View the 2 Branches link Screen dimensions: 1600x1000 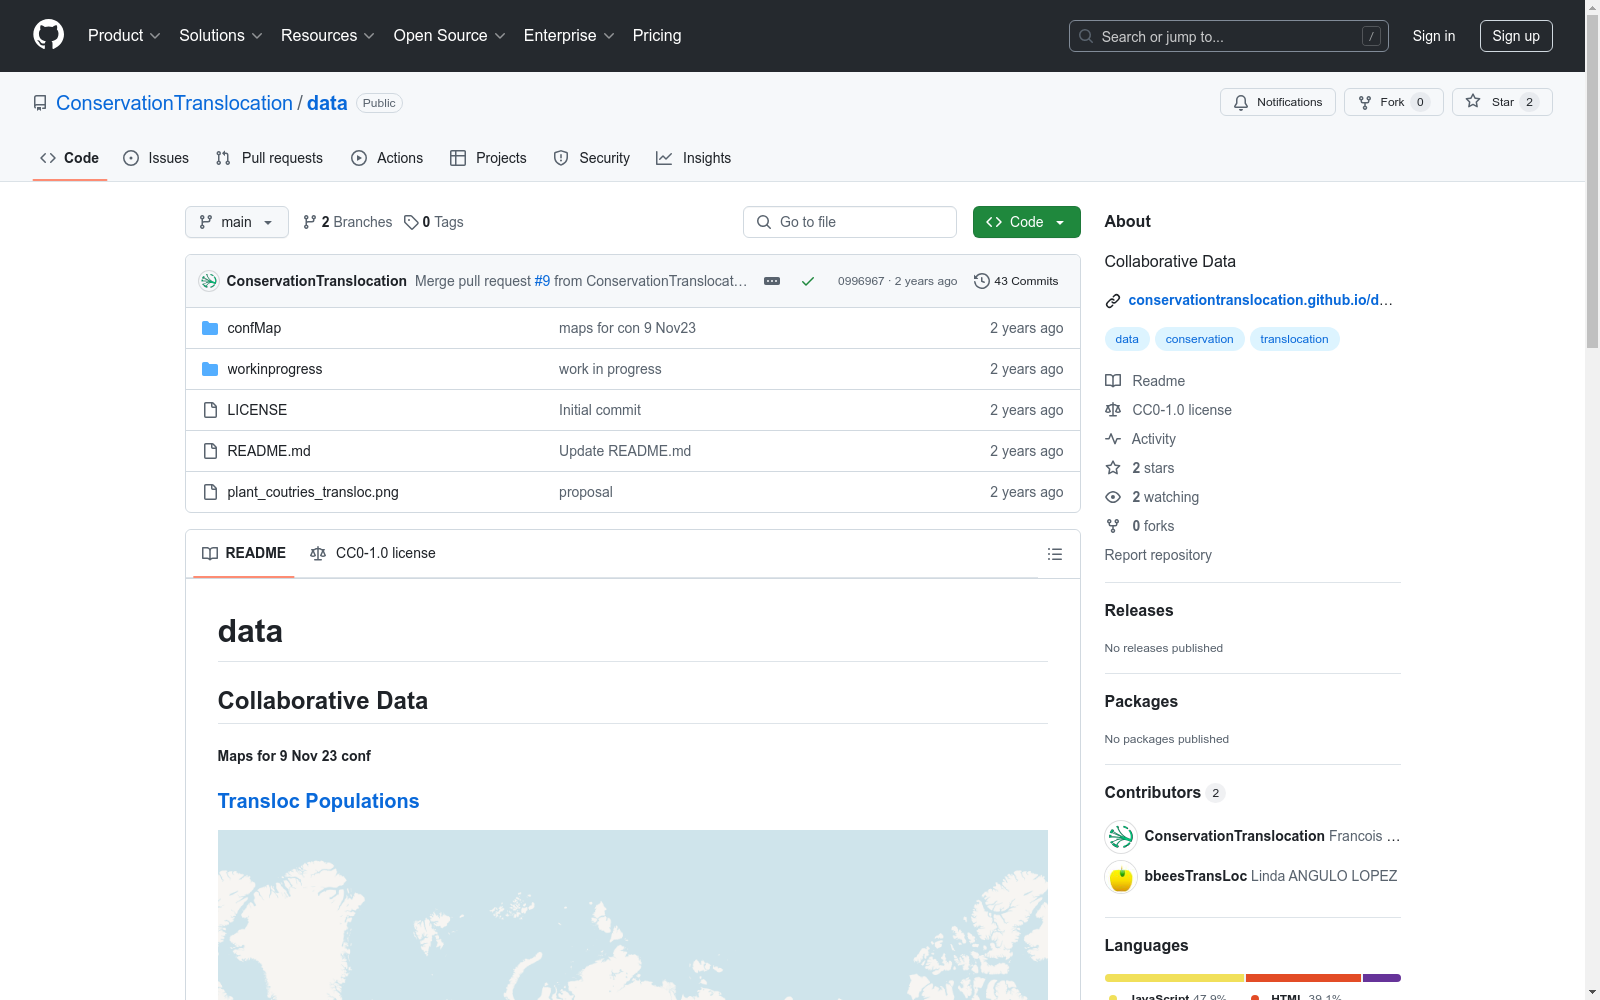tap(348, 222)
